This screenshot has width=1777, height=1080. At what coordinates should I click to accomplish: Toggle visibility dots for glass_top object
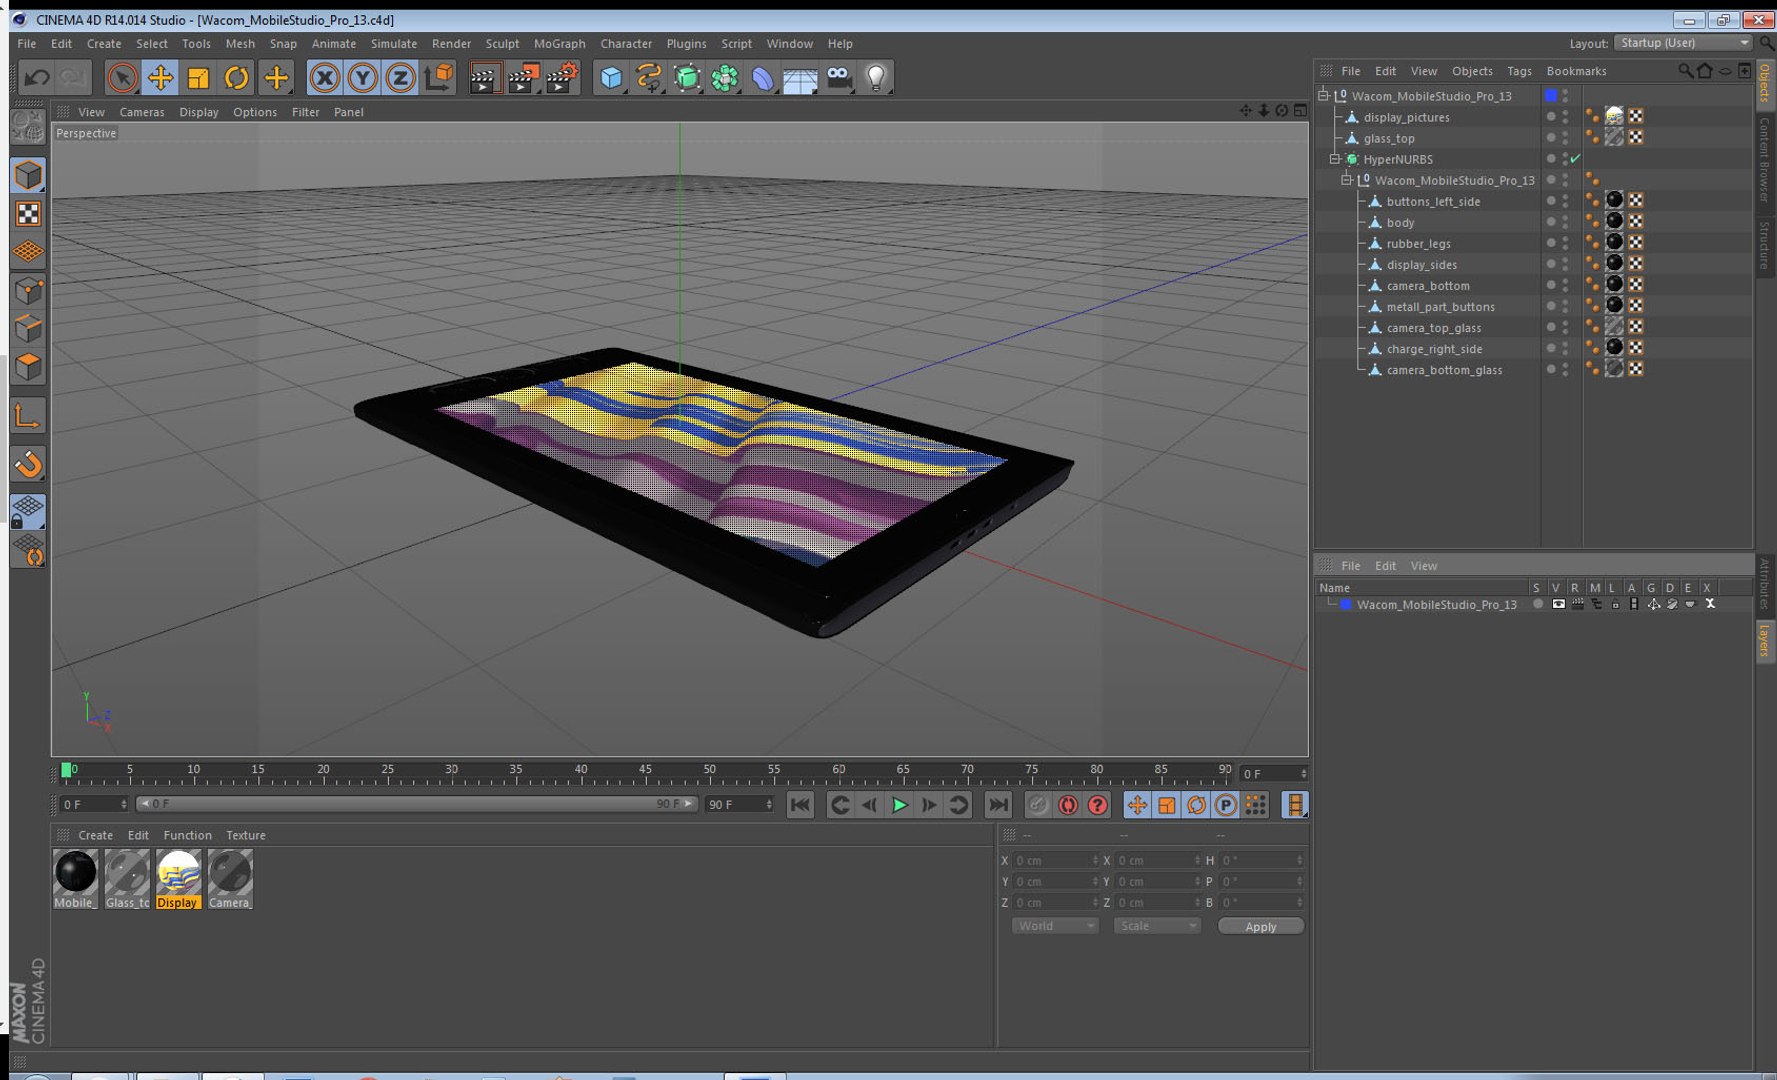click(1565, 138)
